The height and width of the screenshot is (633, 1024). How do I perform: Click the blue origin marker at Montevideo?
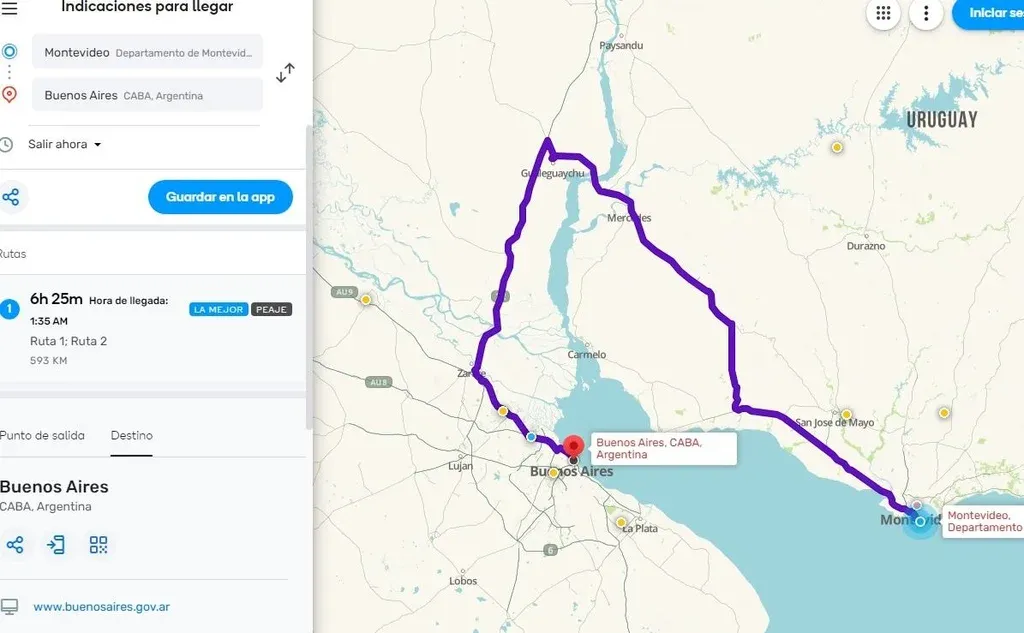(x=920, y=521)
